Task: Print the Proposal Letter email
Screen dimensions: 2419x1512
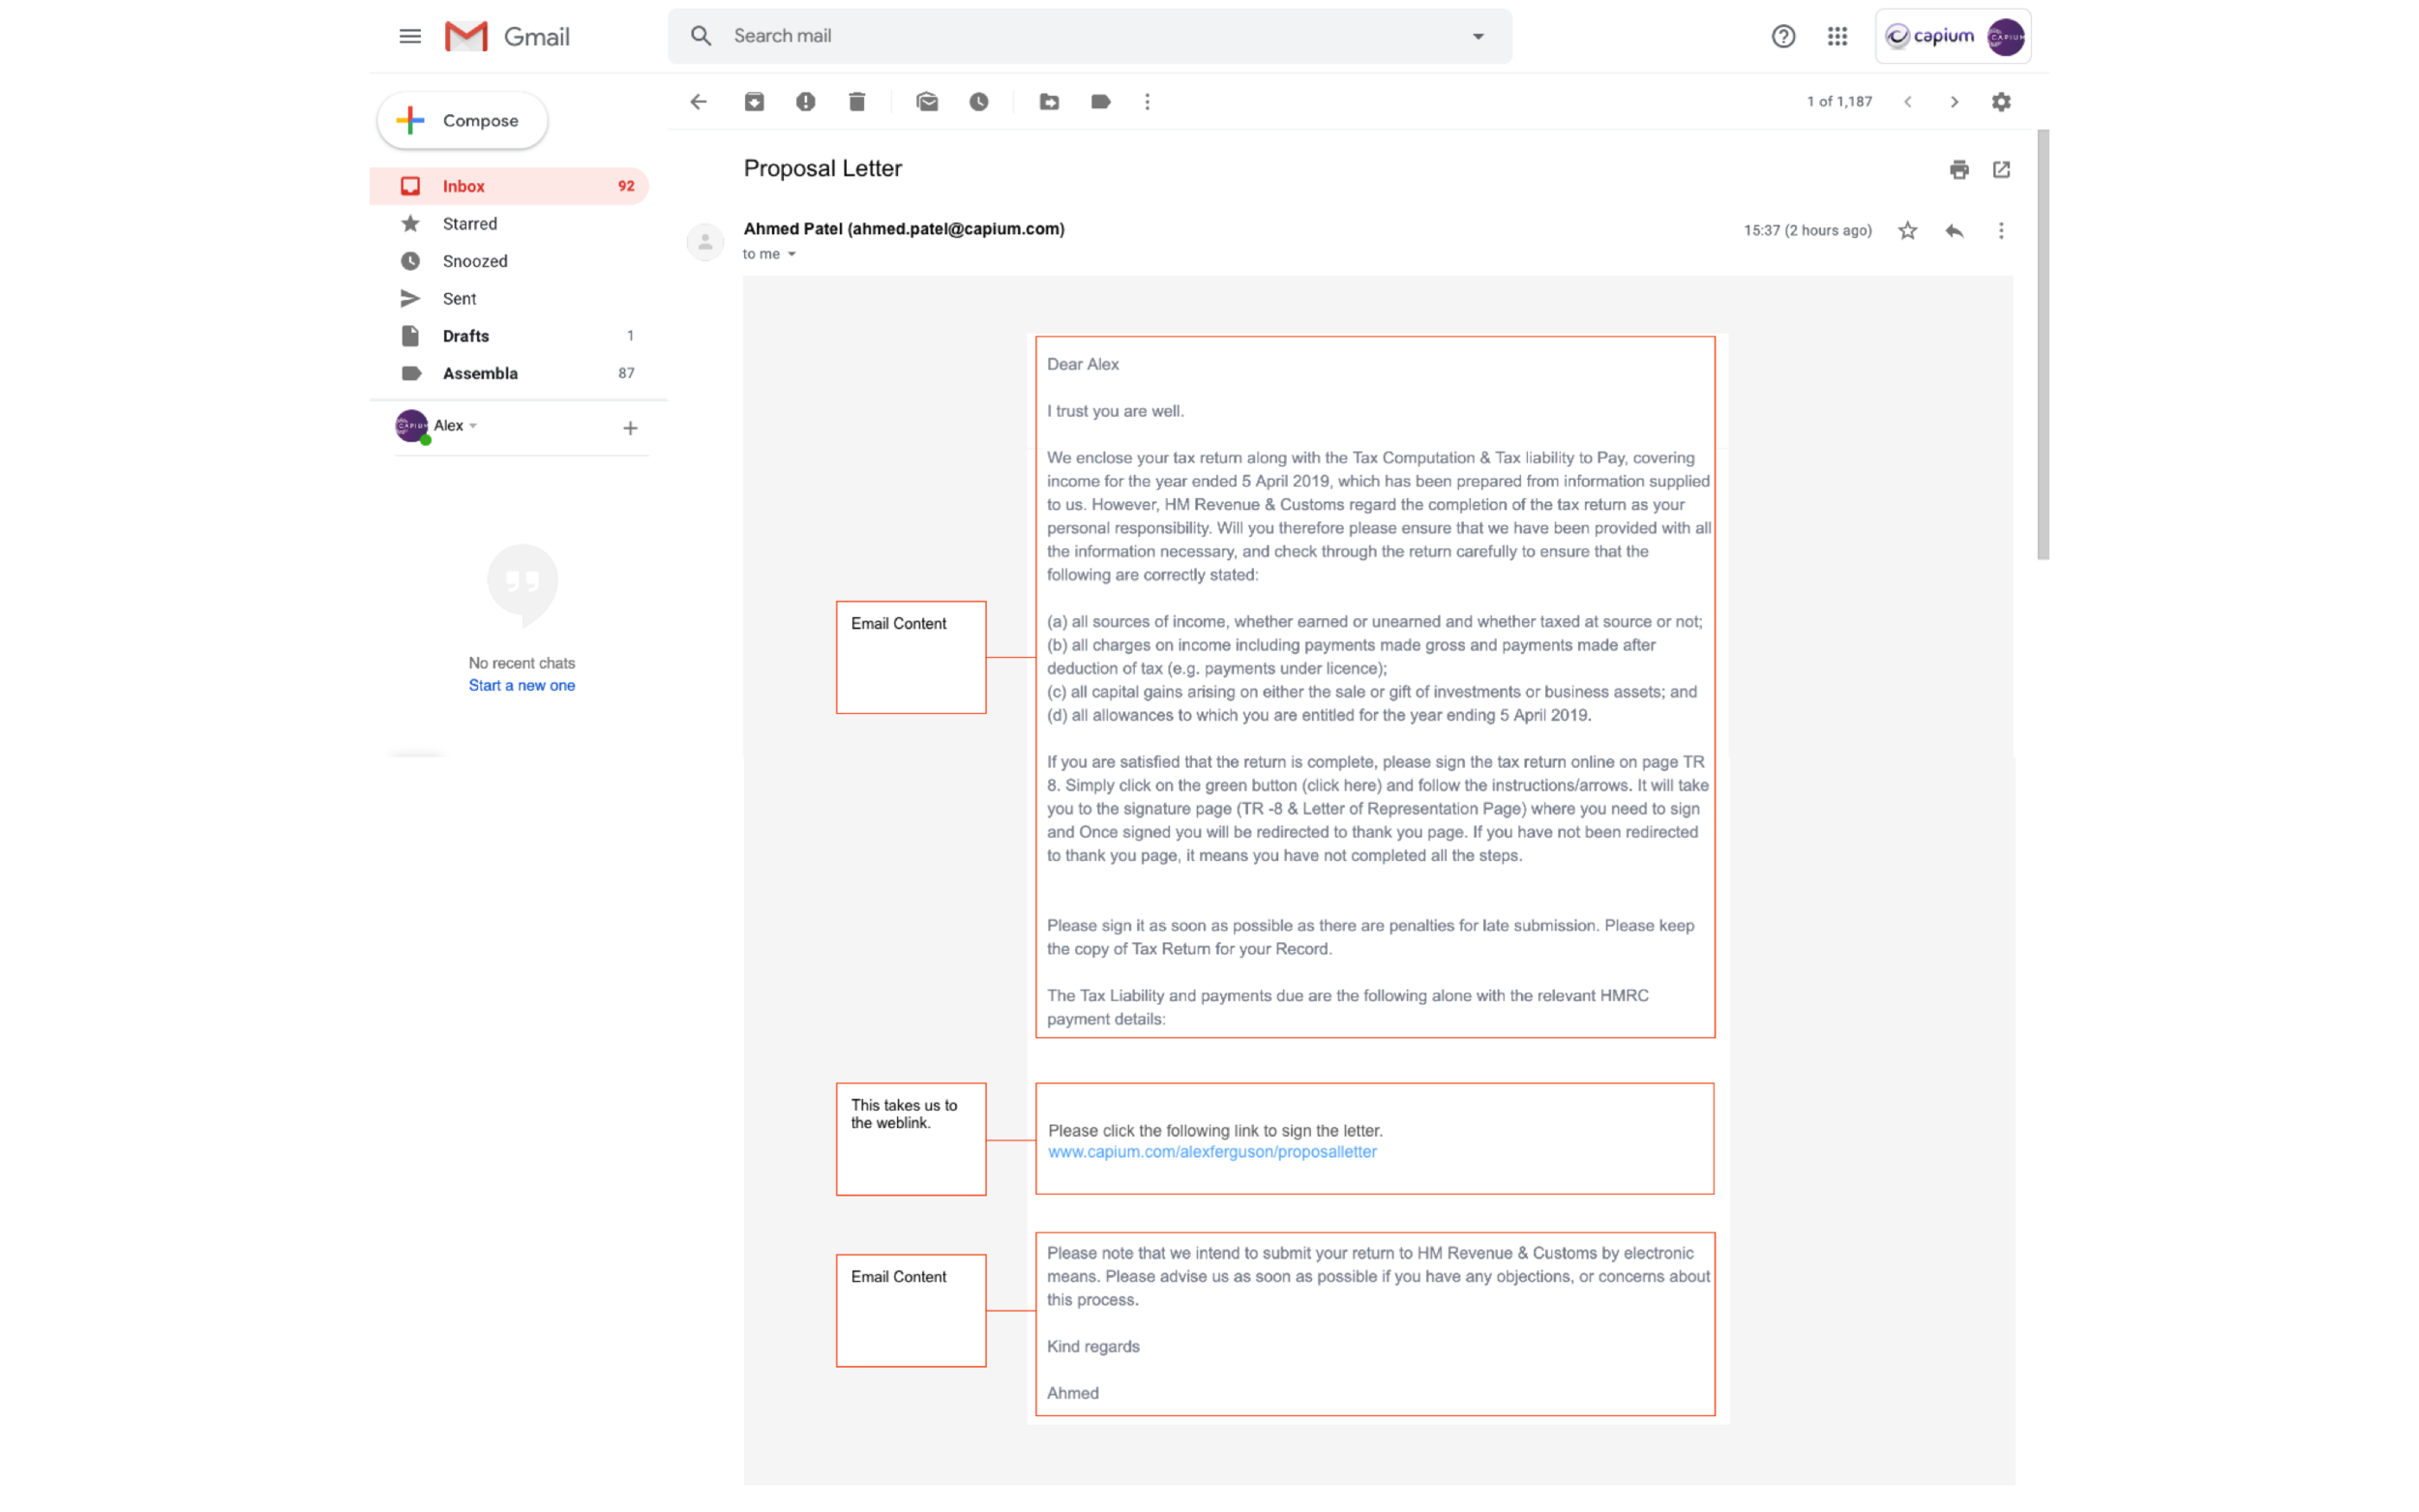Action: 1958,170
